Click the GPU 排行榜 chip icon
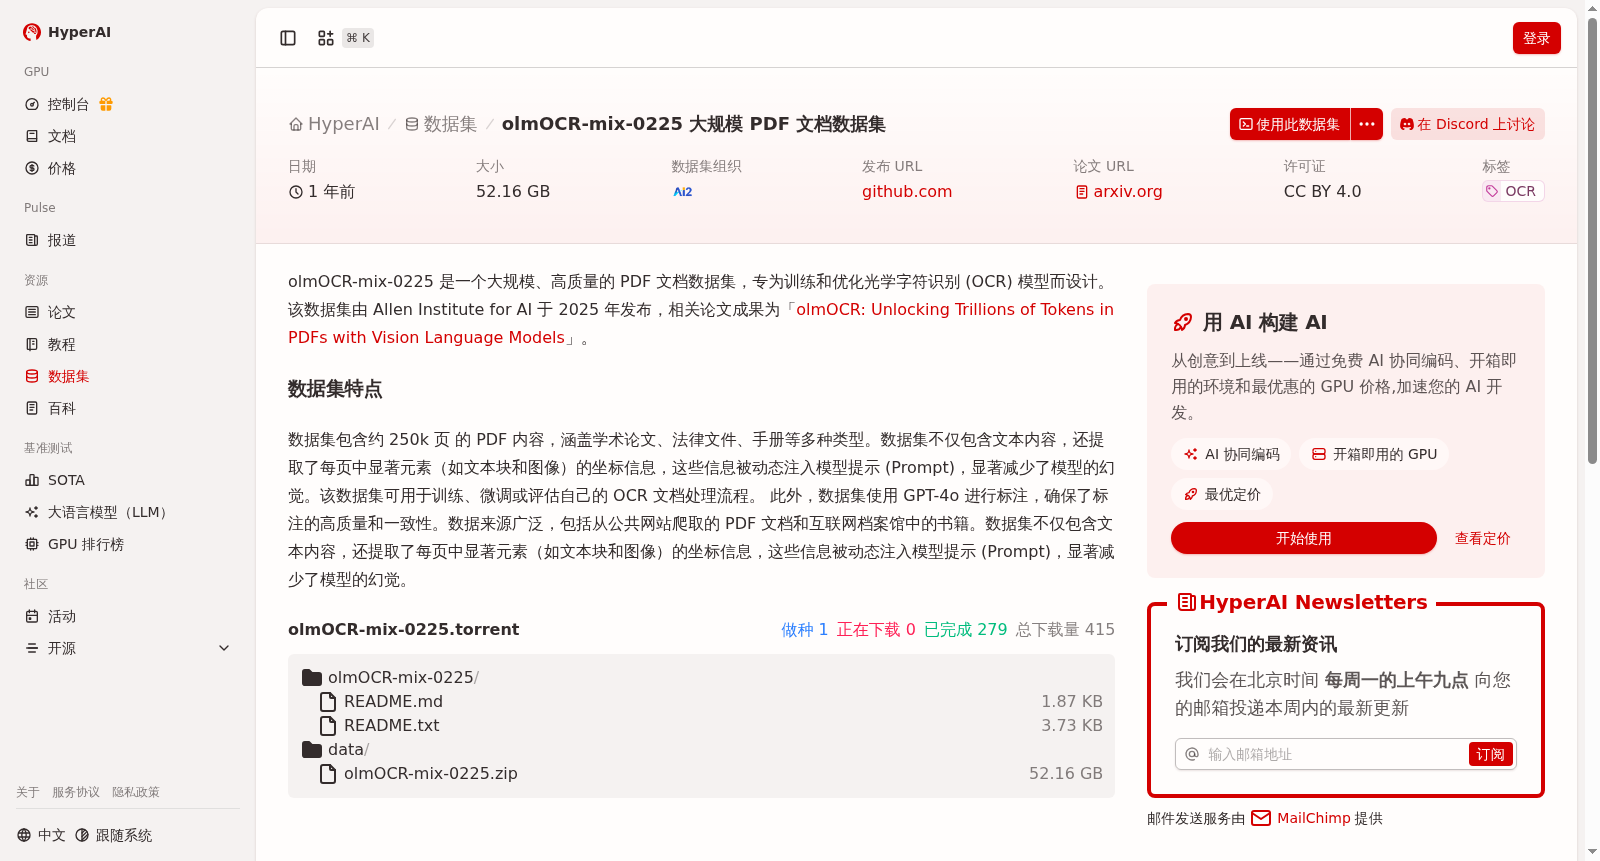 [x=32, y=544]
